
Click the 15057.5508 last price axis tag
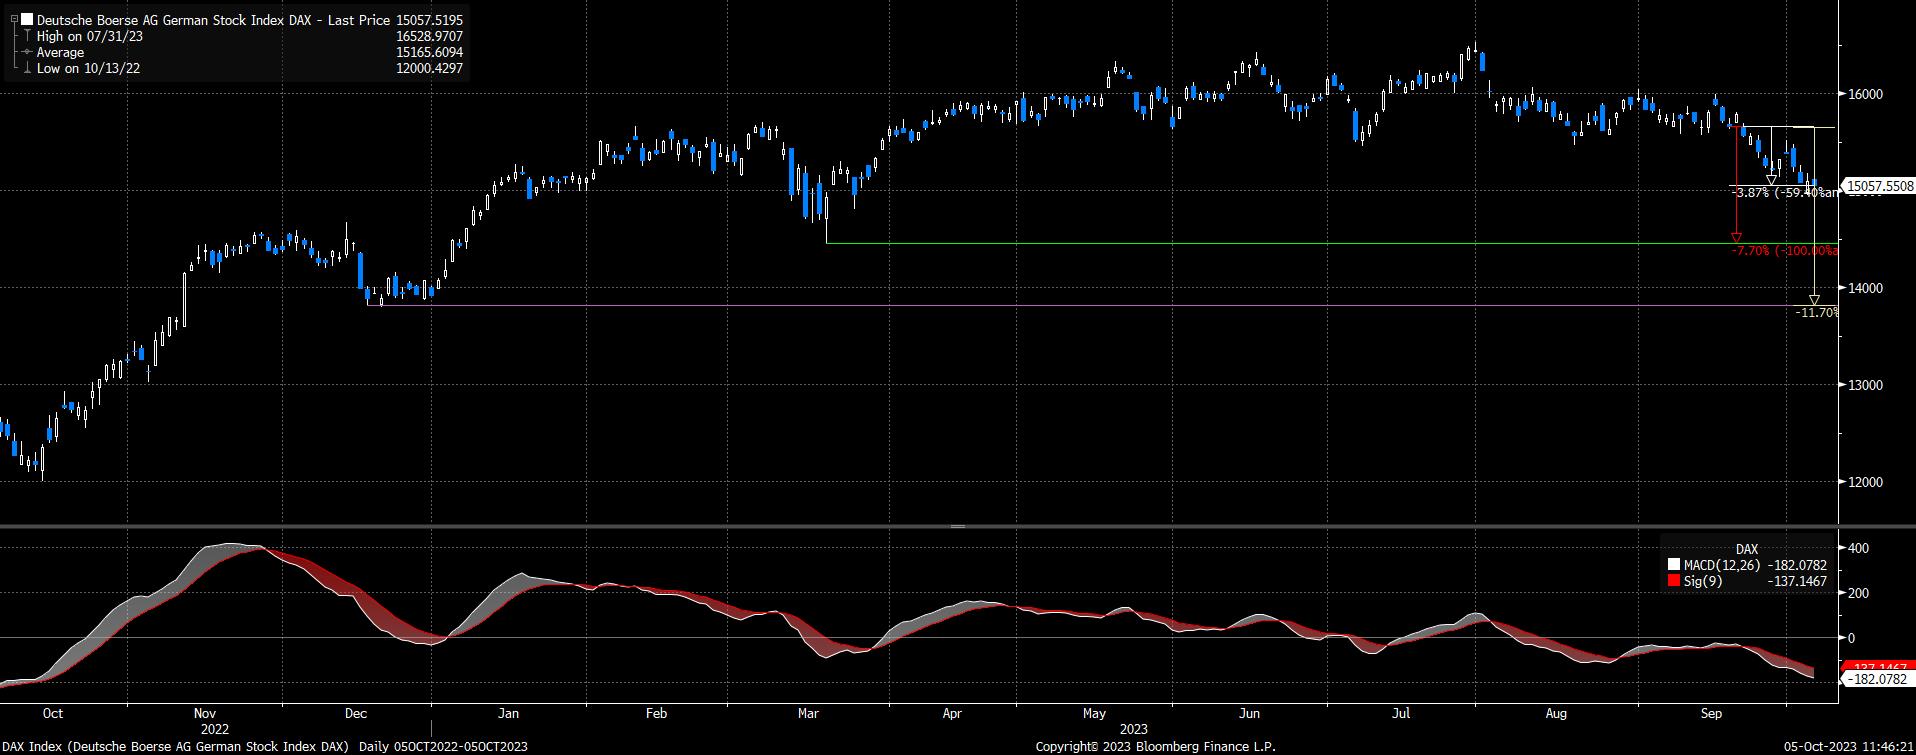tap(1877, 186)
